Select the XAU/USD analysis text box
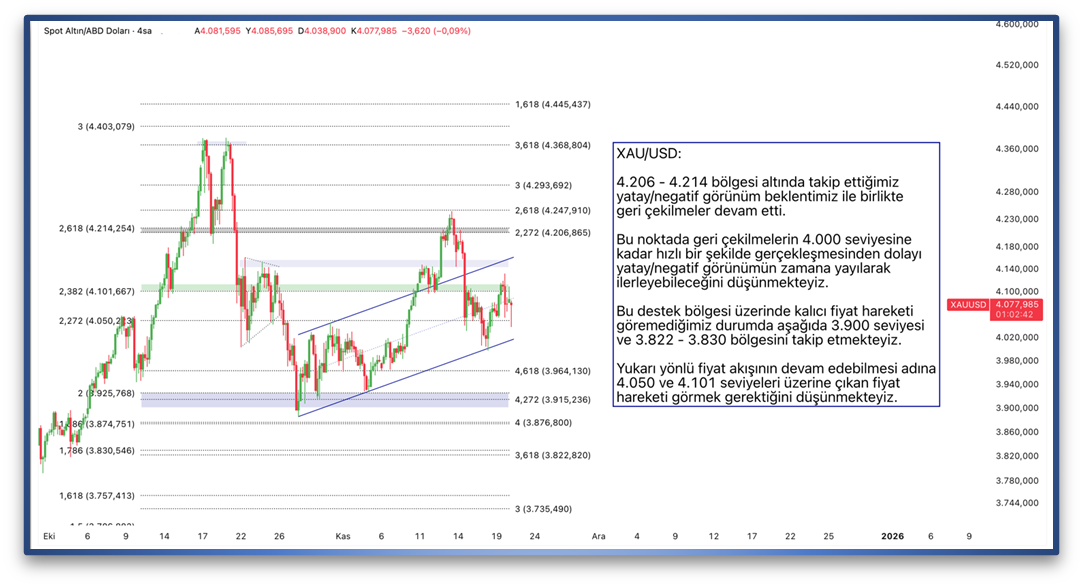 [x=776, y=274]
